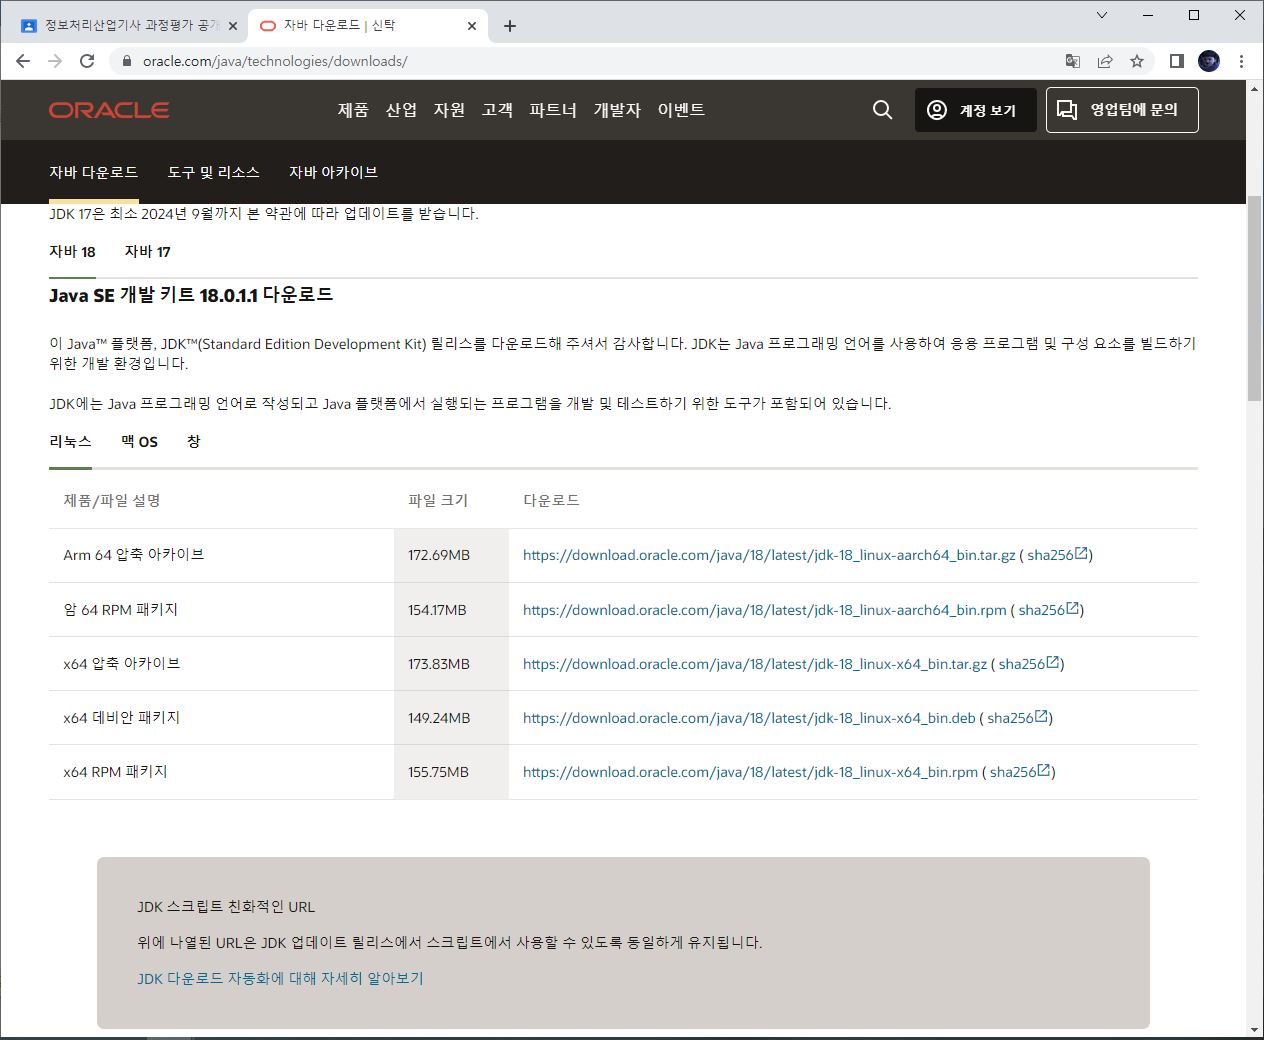The width and height of the screenshot is (1264, 1040).
Task: Click the back navigation arrow
Action: coord(22,61)
